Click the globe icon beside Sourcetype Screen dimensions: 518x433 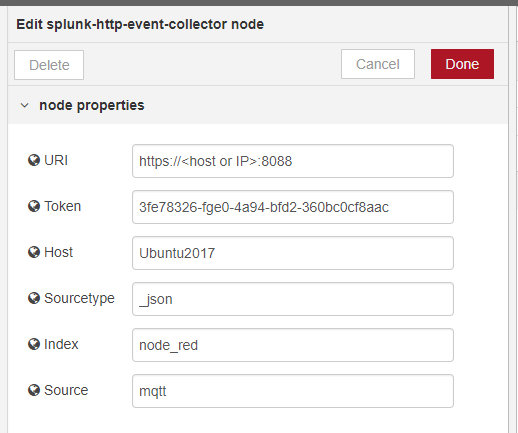pos(34,298)
